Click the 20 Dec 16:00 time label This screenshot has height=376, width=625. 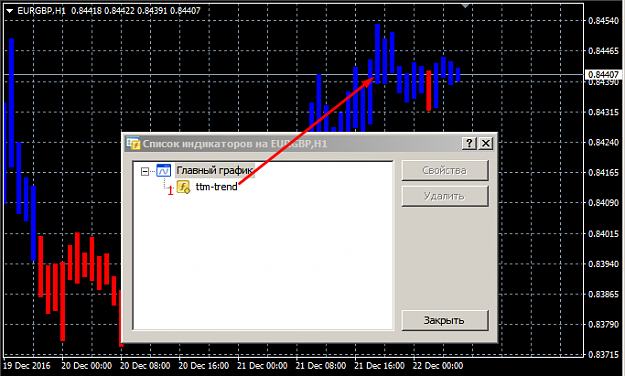coord(204,366)
